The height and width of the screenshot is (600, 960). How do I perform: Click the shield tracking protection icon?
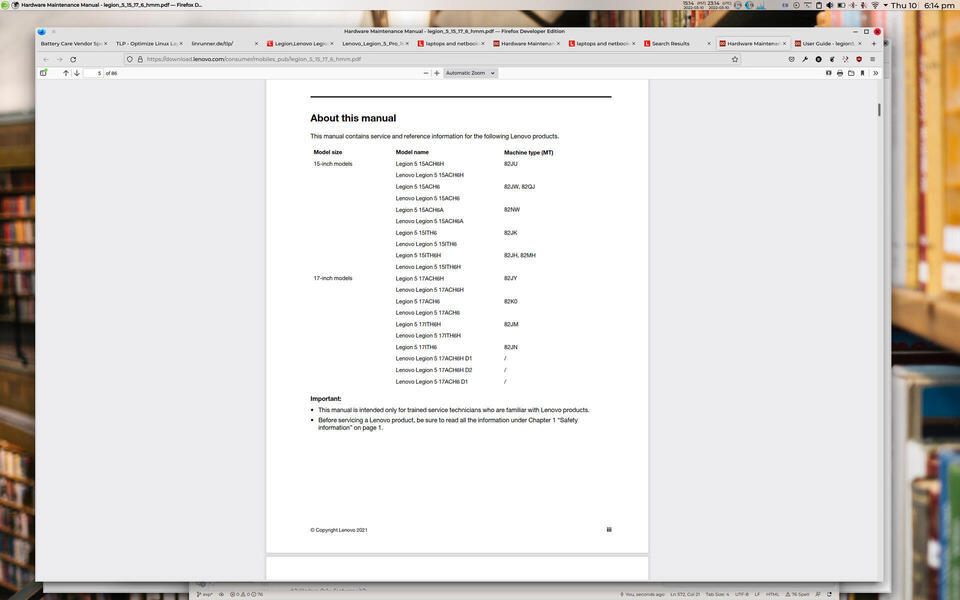click(130, 59)
